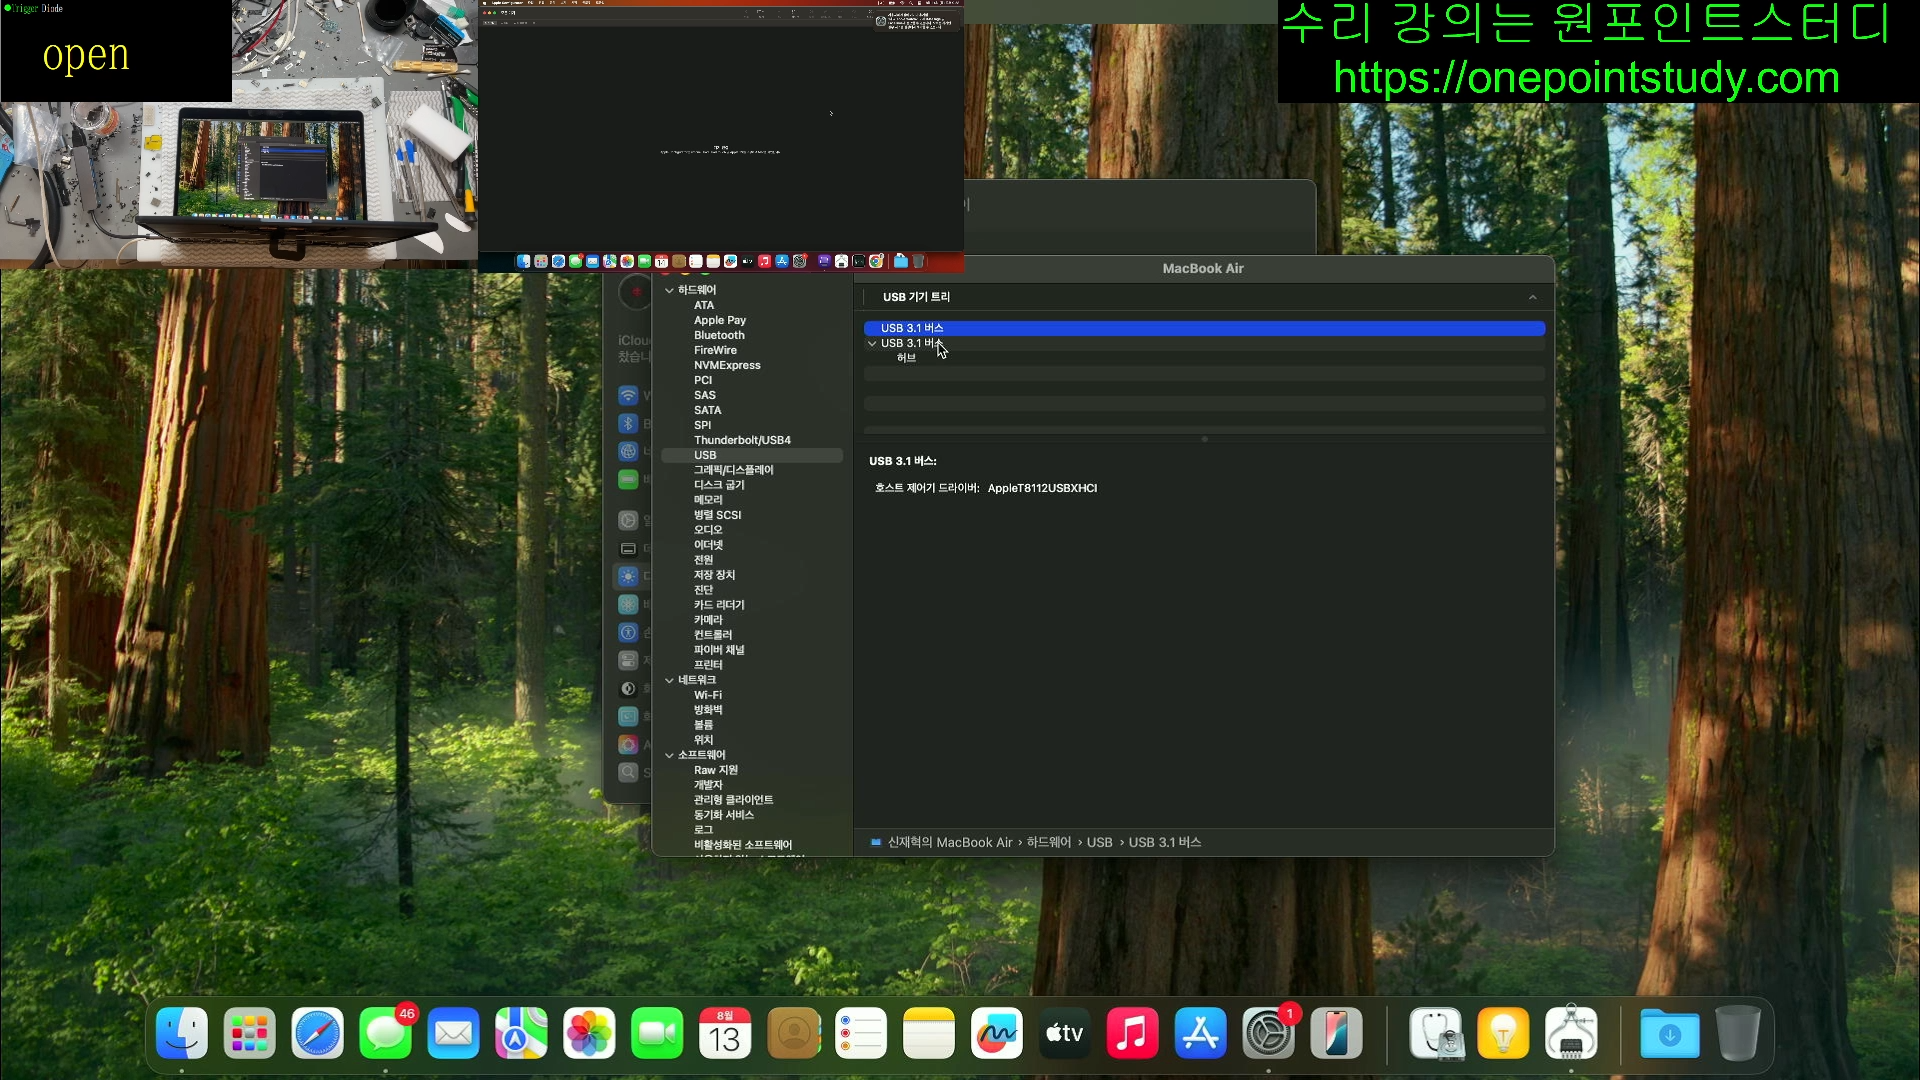Open the Freeform app in dock
This screenshot has height=1080, width=1920.
996,1034
